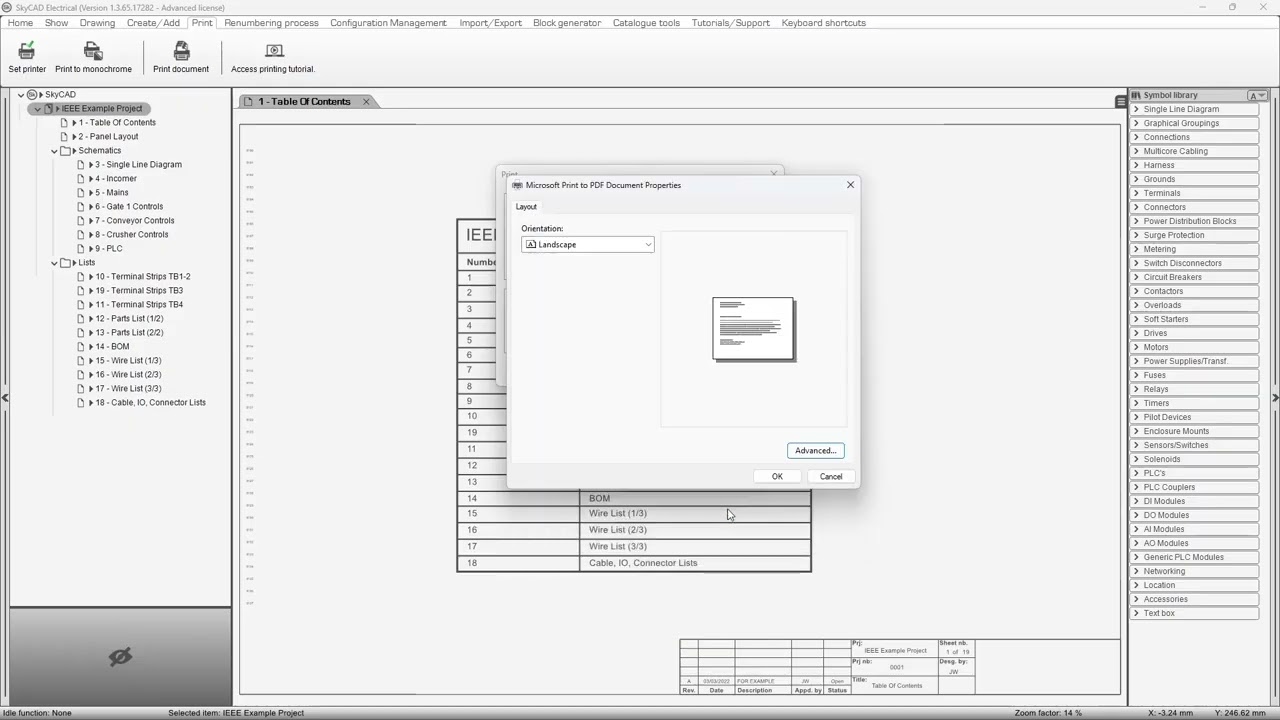Collapse the Schematics folder
Viewport: 1280px width, 720px height.
point(54,151)
